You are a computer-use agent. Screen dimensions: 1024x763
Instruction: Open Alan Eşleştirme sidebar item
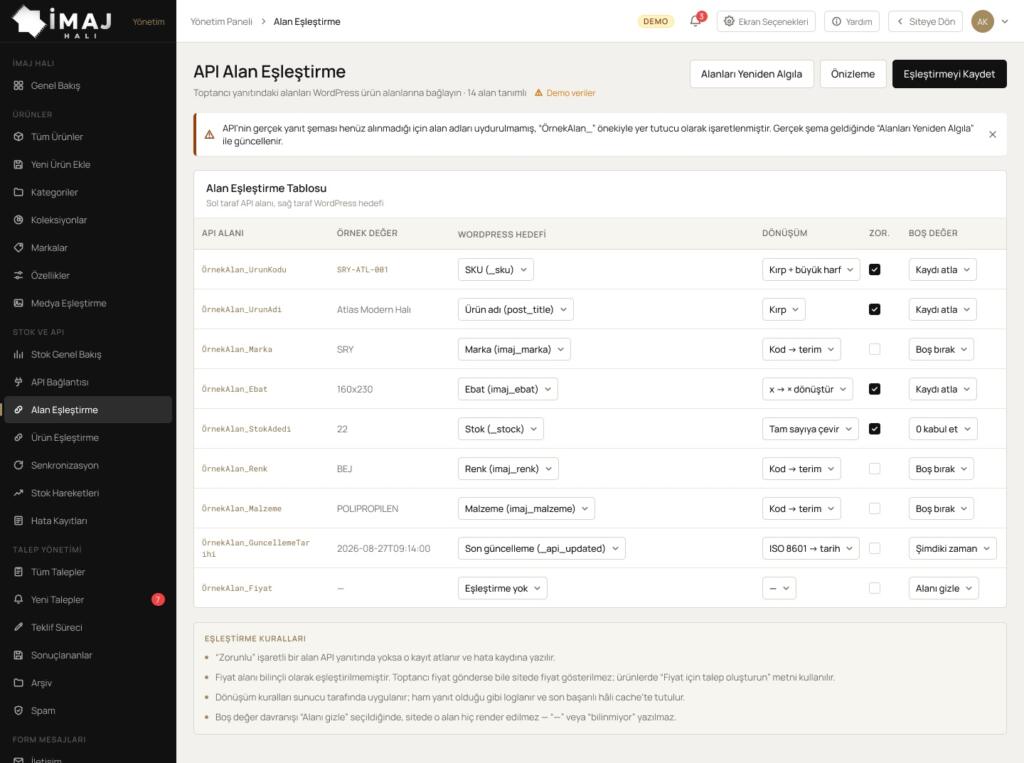tap(88, 410)
